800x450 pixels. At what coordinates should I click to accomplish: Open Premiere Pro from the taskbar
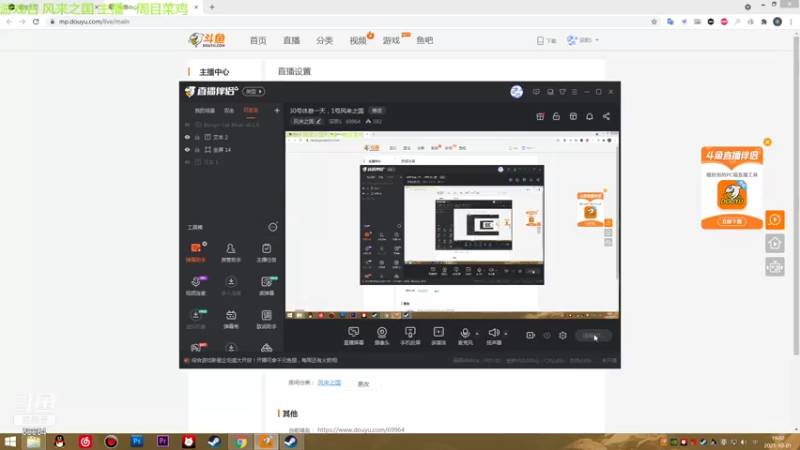(163, 441)
